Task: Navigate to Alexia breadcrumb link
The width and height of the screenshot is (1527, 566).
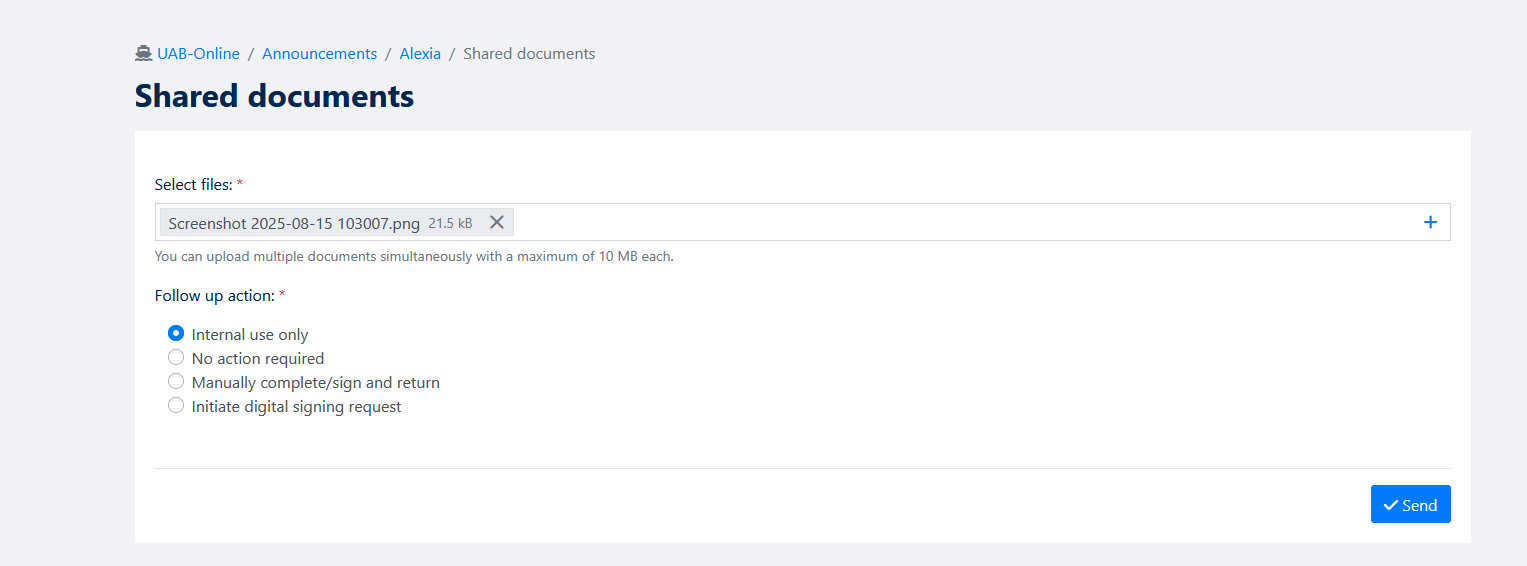Action: pos(420,54)
